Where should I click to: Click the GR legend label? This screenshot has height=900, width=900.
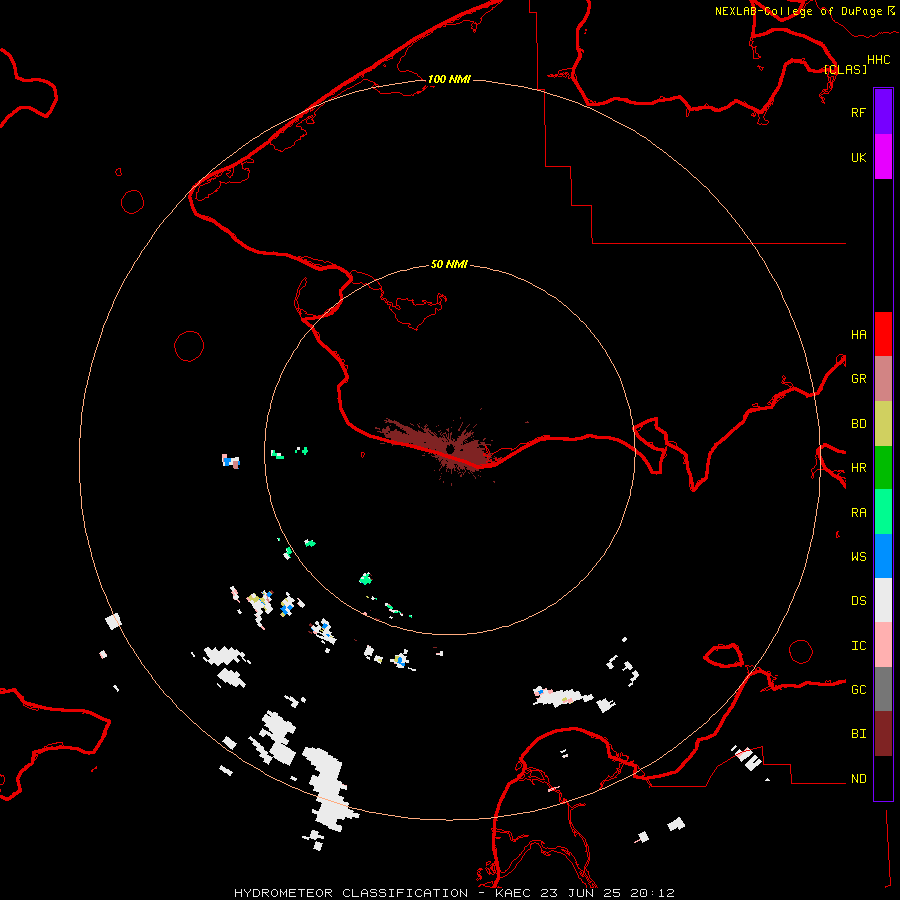pos(858,379)
